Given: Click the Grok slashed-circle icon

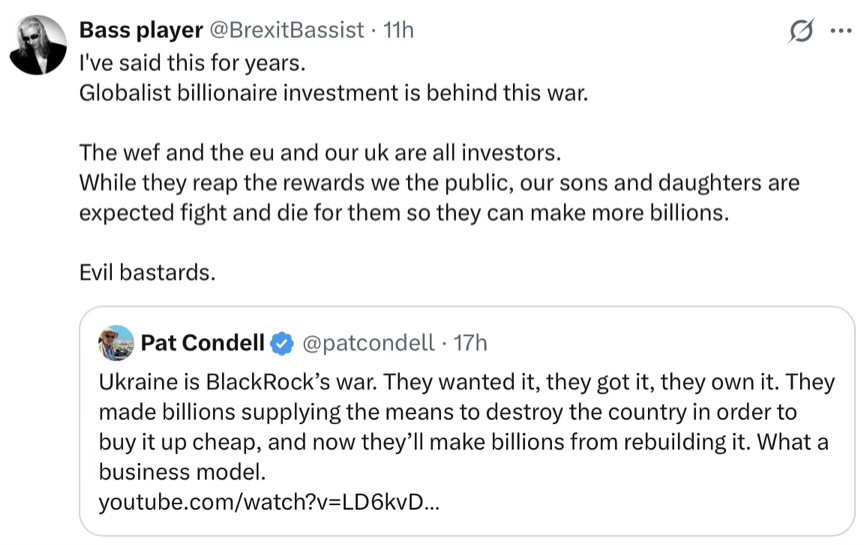Looking at the screenshot, I should tap(801, 31).
